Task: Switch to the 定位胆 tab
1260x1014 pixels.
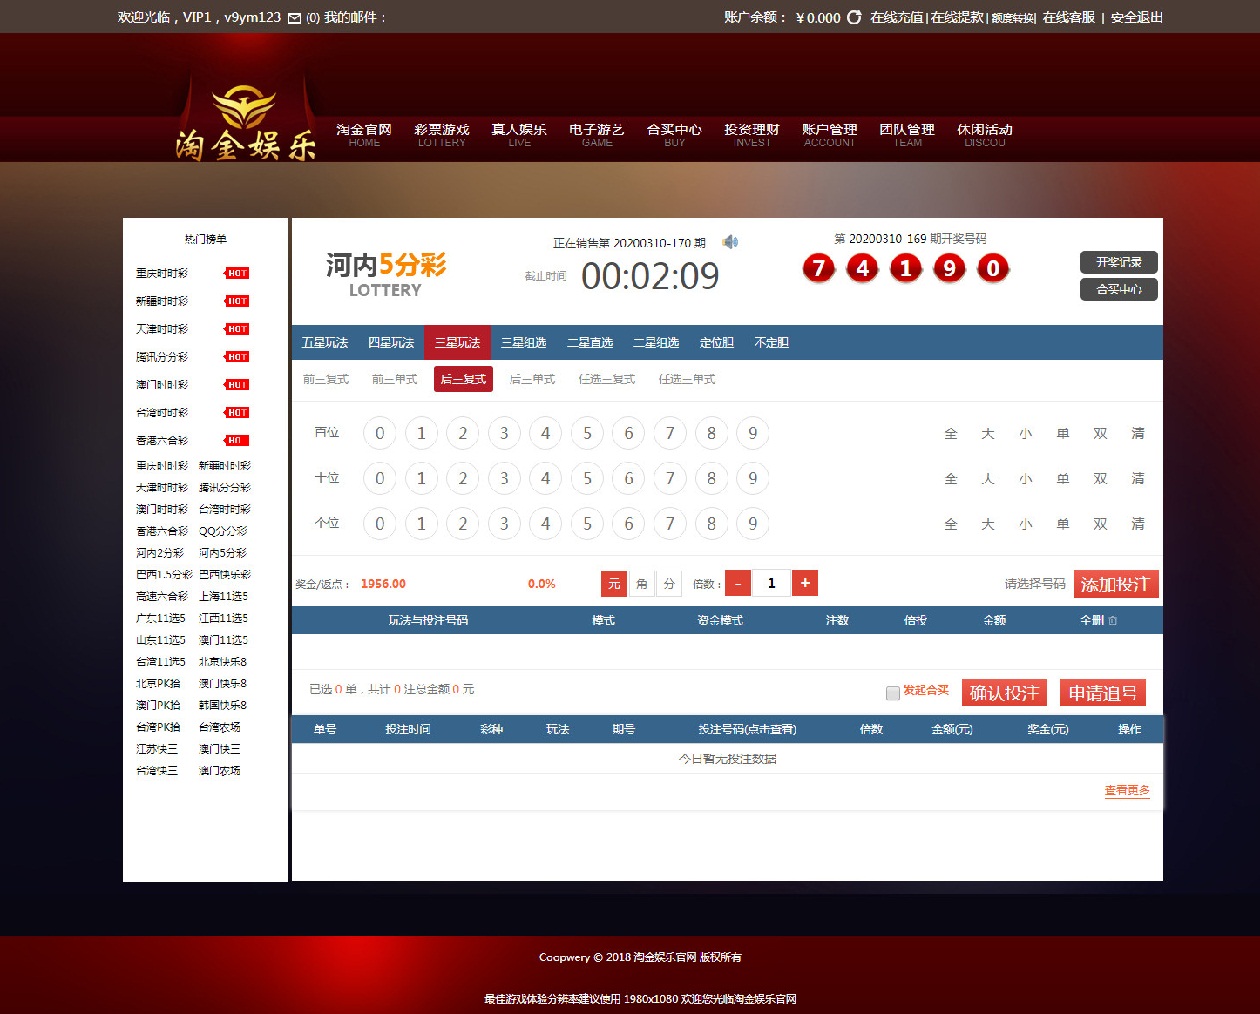Action: (x=716, y=343)
